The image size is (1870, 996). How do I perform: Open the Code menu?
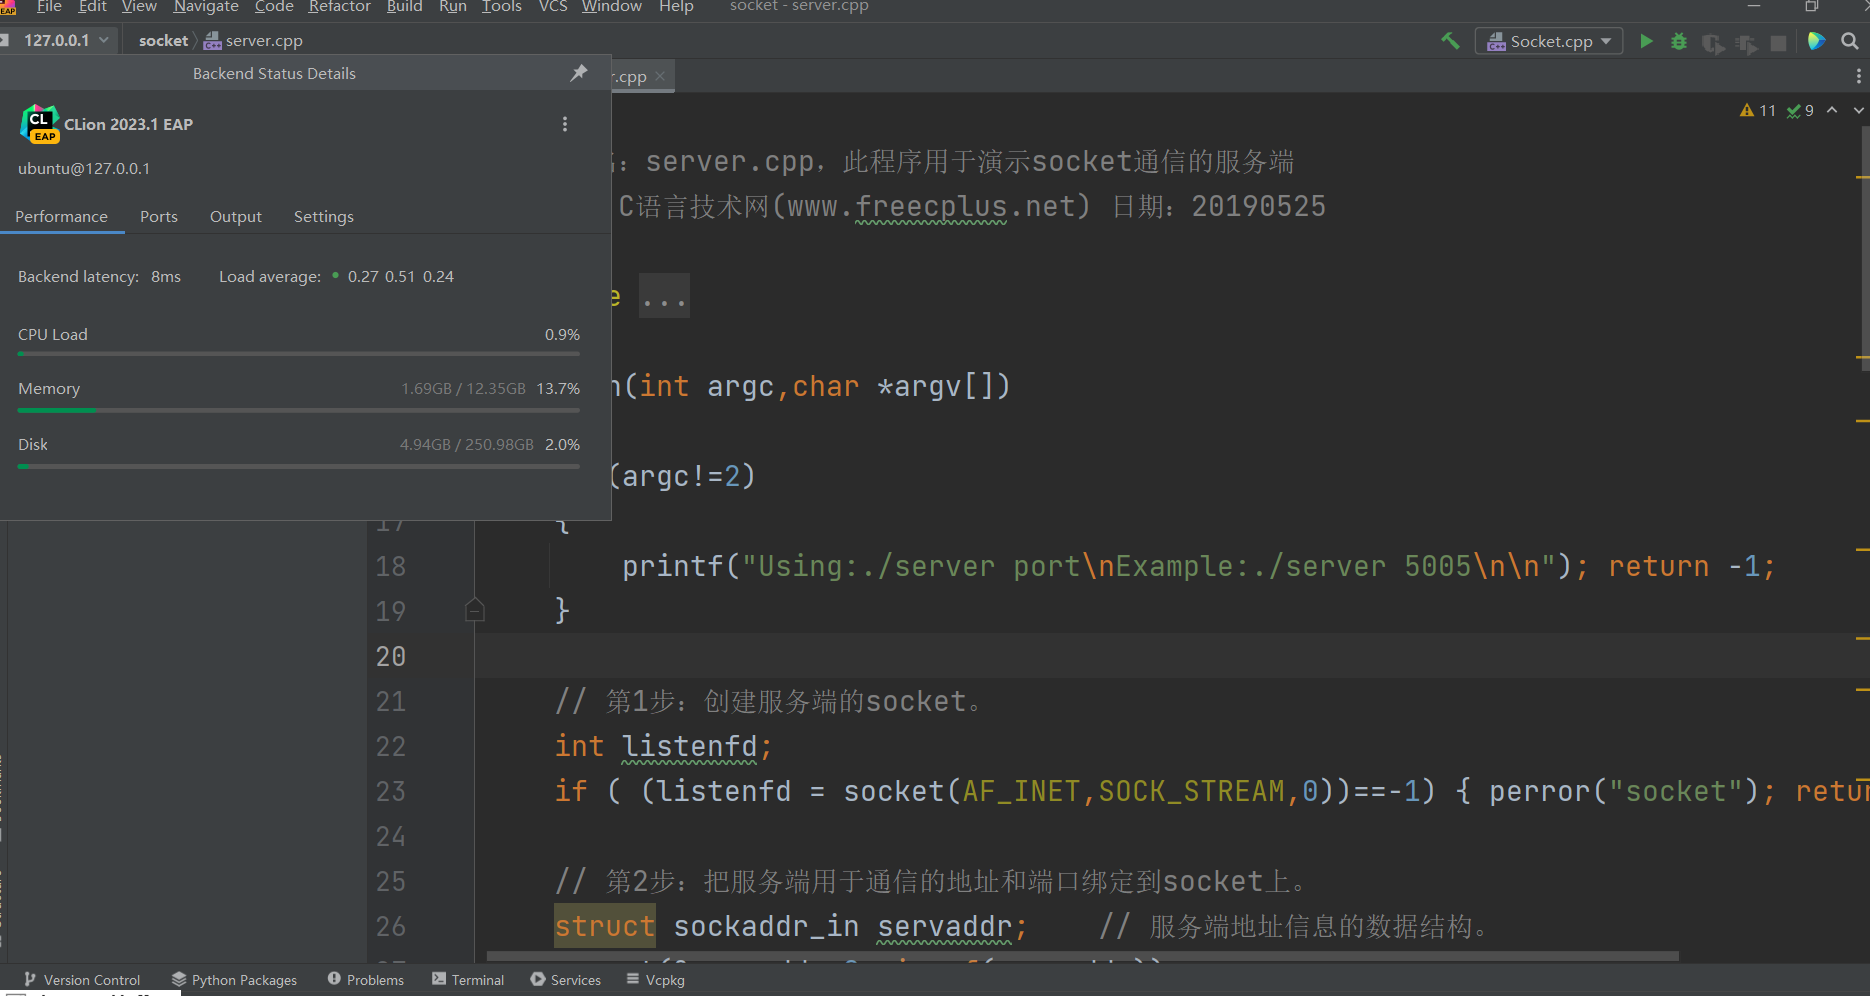click(274, 7)
